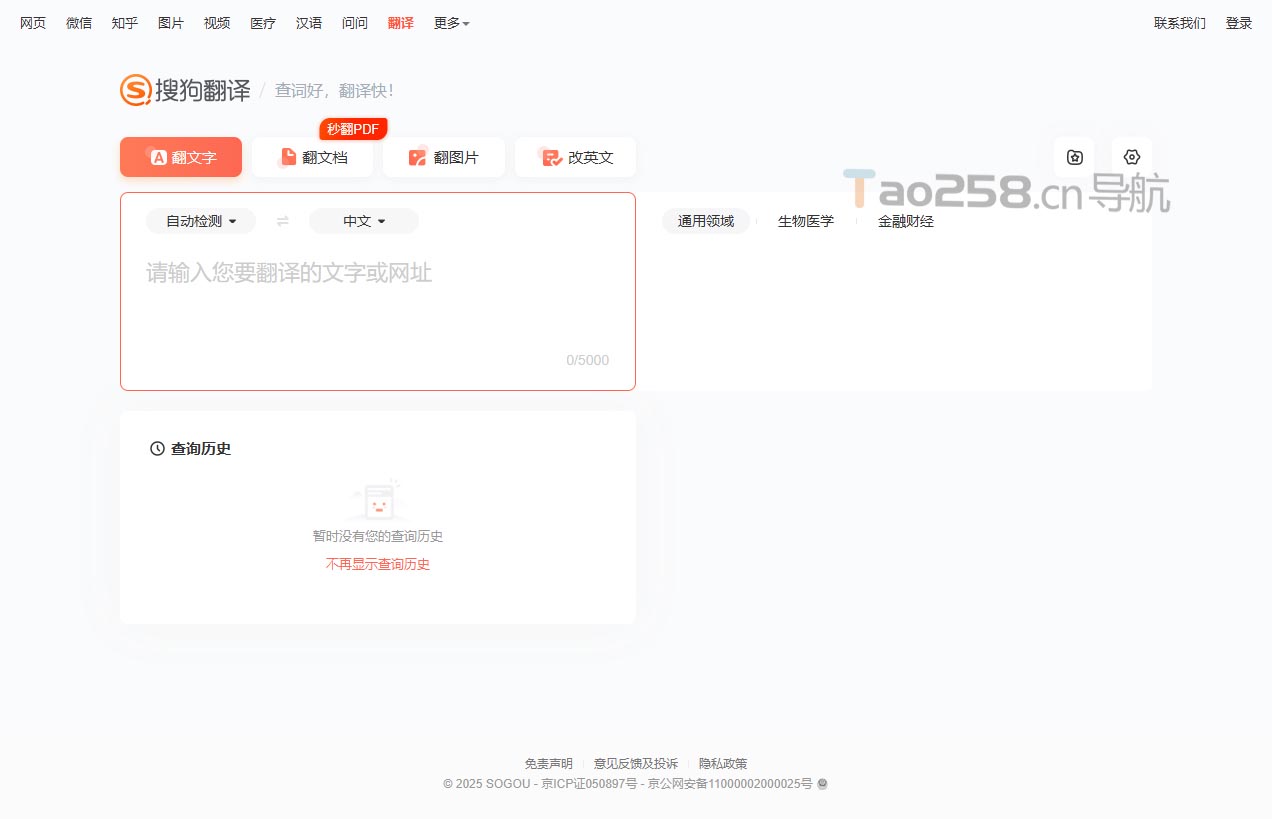Click the 登录 login link
The height and width of the screenshot is (819, 1272).
coord(1239,23)
